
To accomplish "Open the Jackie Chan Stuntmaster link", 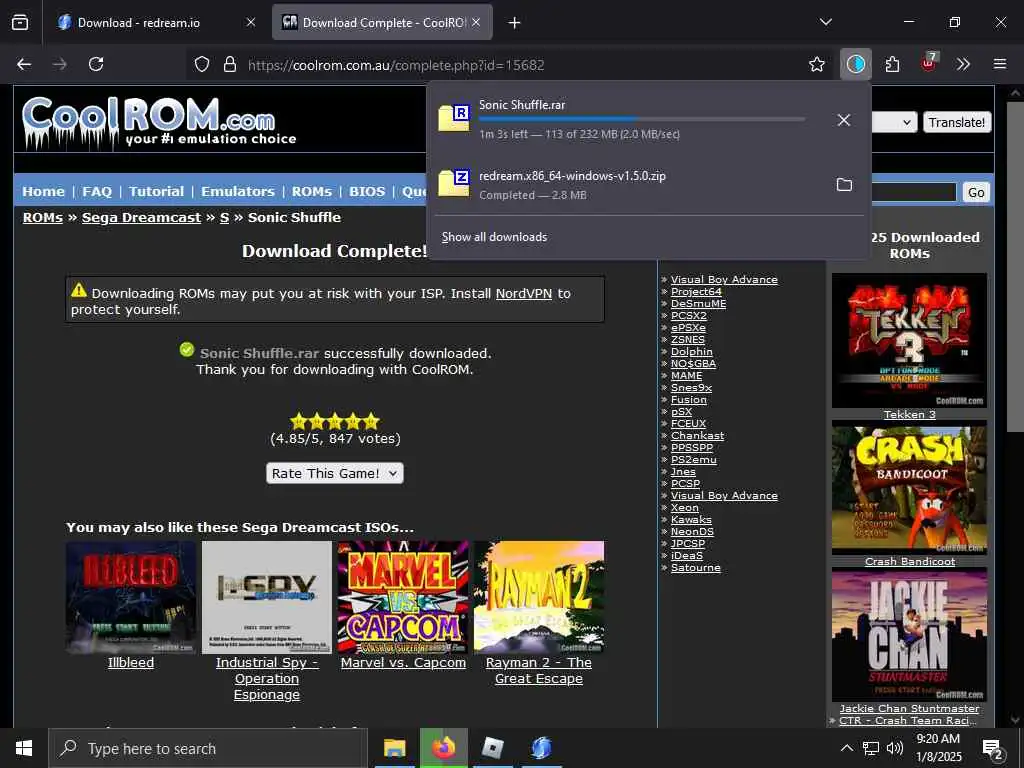I will pyautogui.click(x=910, y=709).
